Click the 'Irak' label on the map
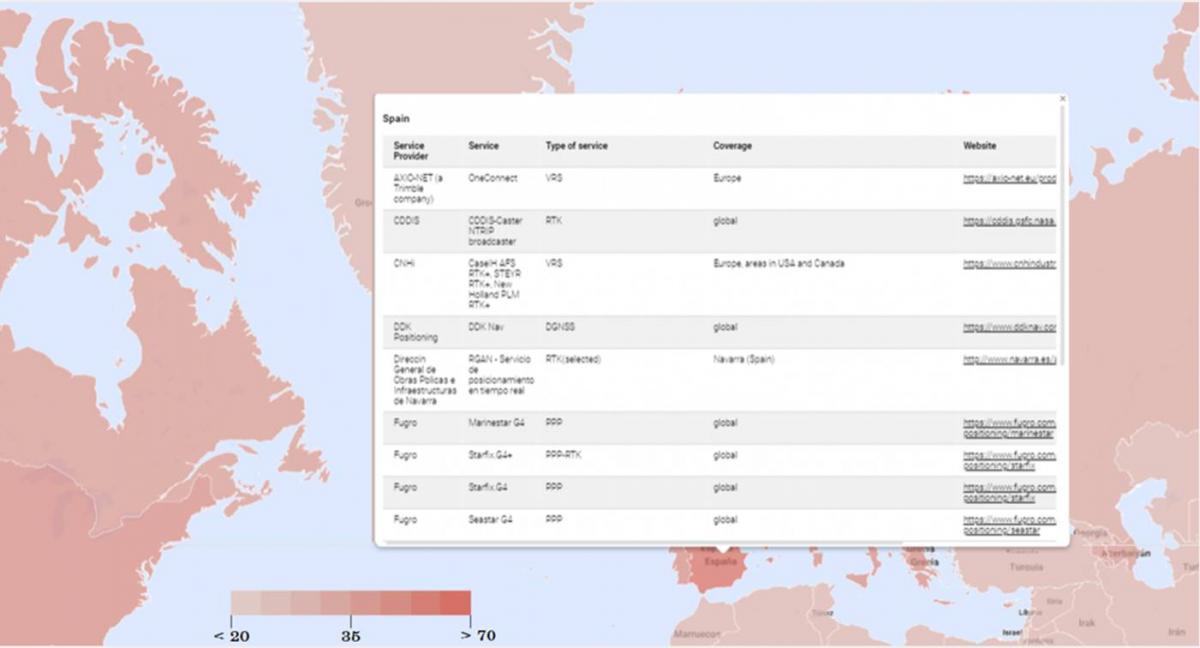Image resolution: width=1200 pixels, height=648 pixels. pyautogui.click(x=1087, y=621)
